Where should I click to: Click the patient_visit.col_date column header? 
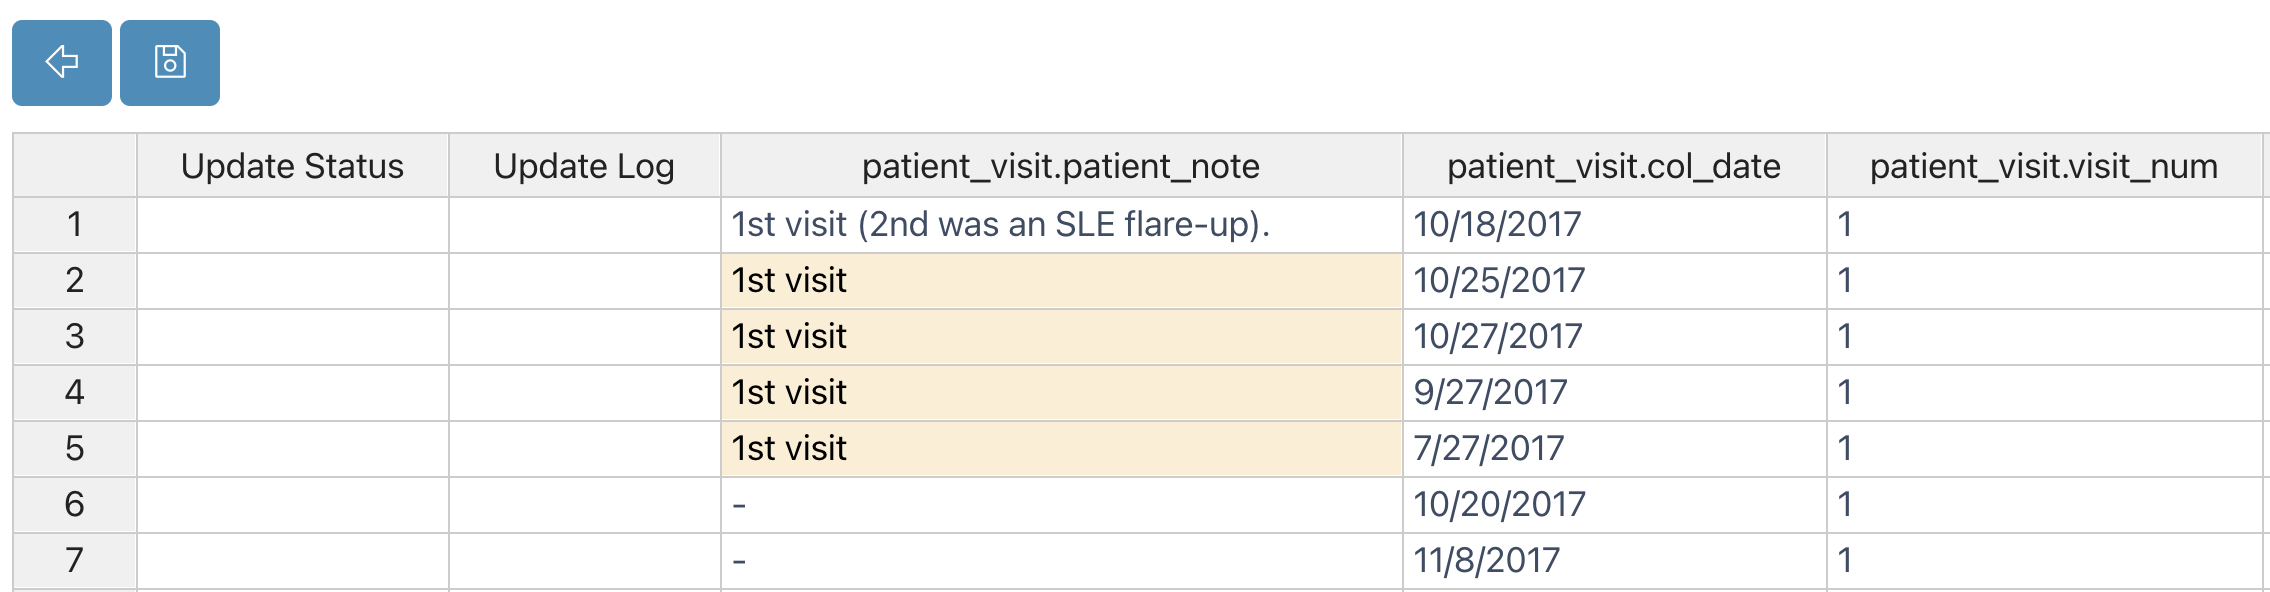pos(1614,166)
